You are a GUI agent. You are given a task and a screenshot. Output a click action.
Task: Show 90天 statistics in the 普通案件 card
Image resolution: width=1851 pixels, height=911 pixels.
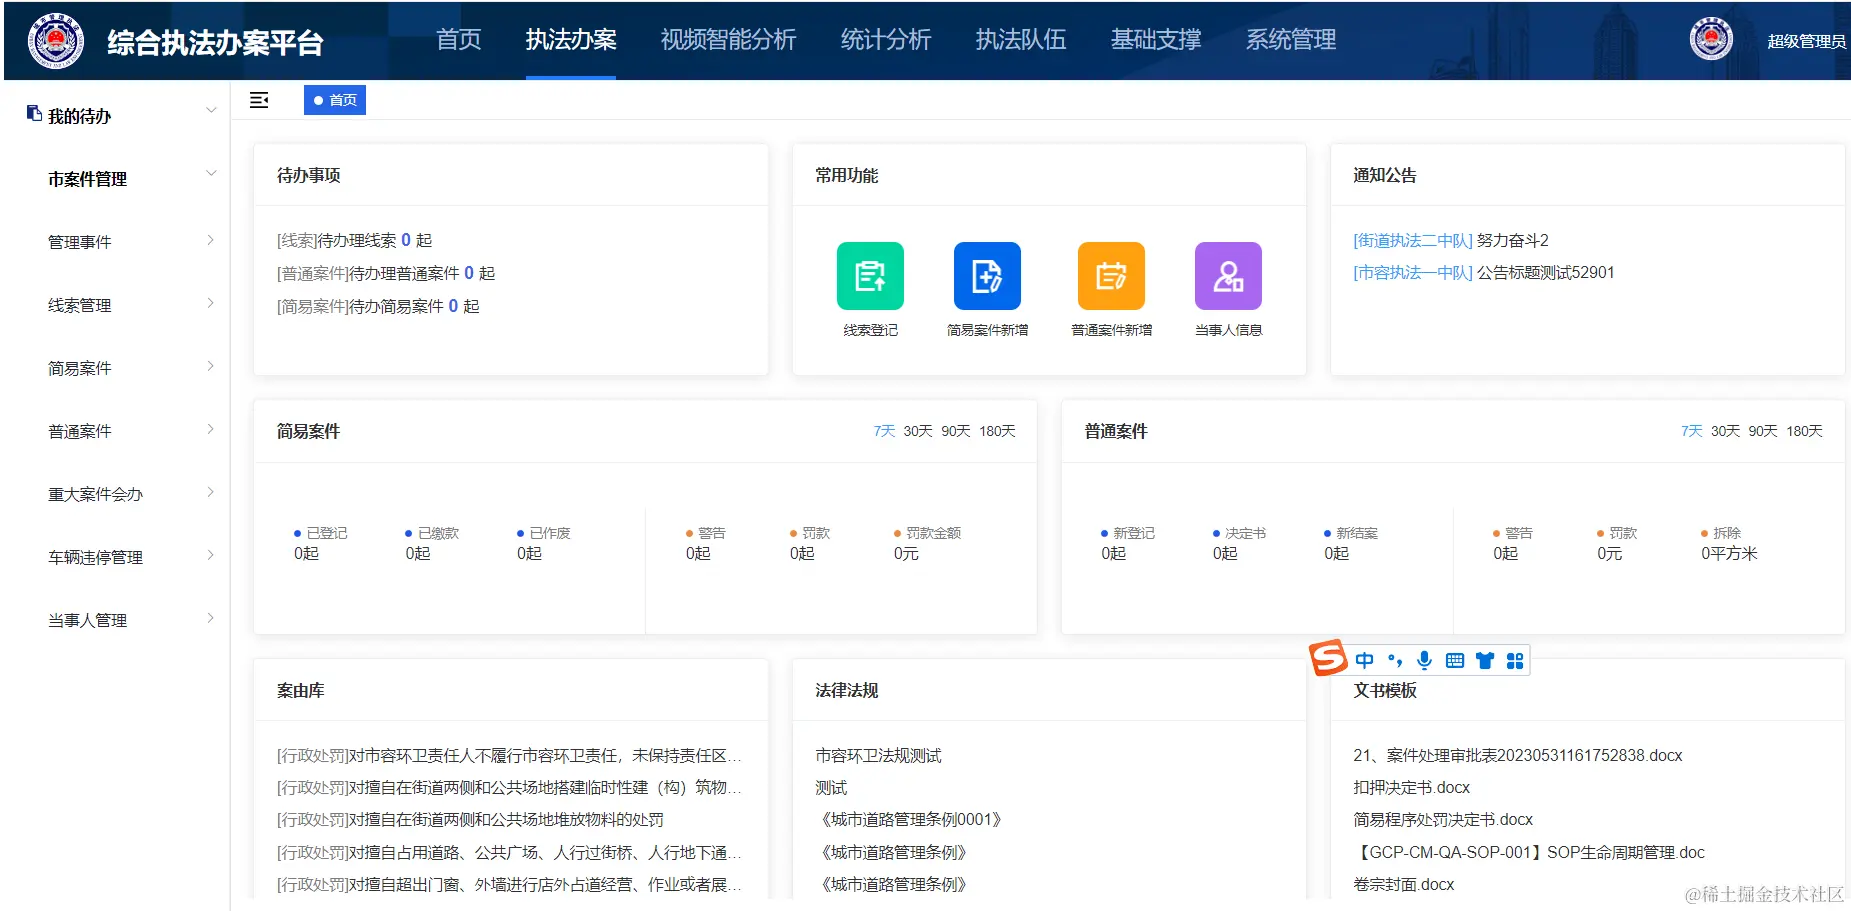coord(1763,431)
